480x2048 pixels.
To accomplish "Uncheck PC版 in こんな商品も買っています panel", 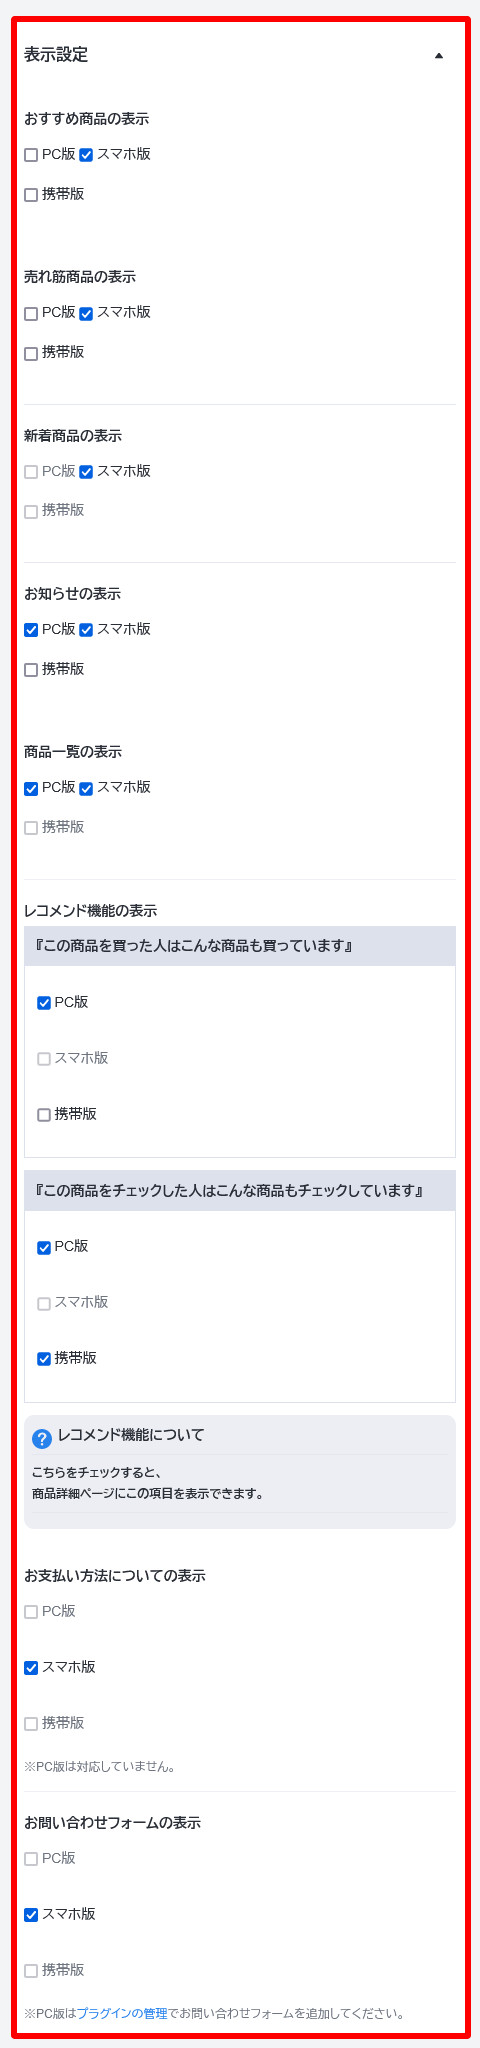I will (x=44, y=1003).
